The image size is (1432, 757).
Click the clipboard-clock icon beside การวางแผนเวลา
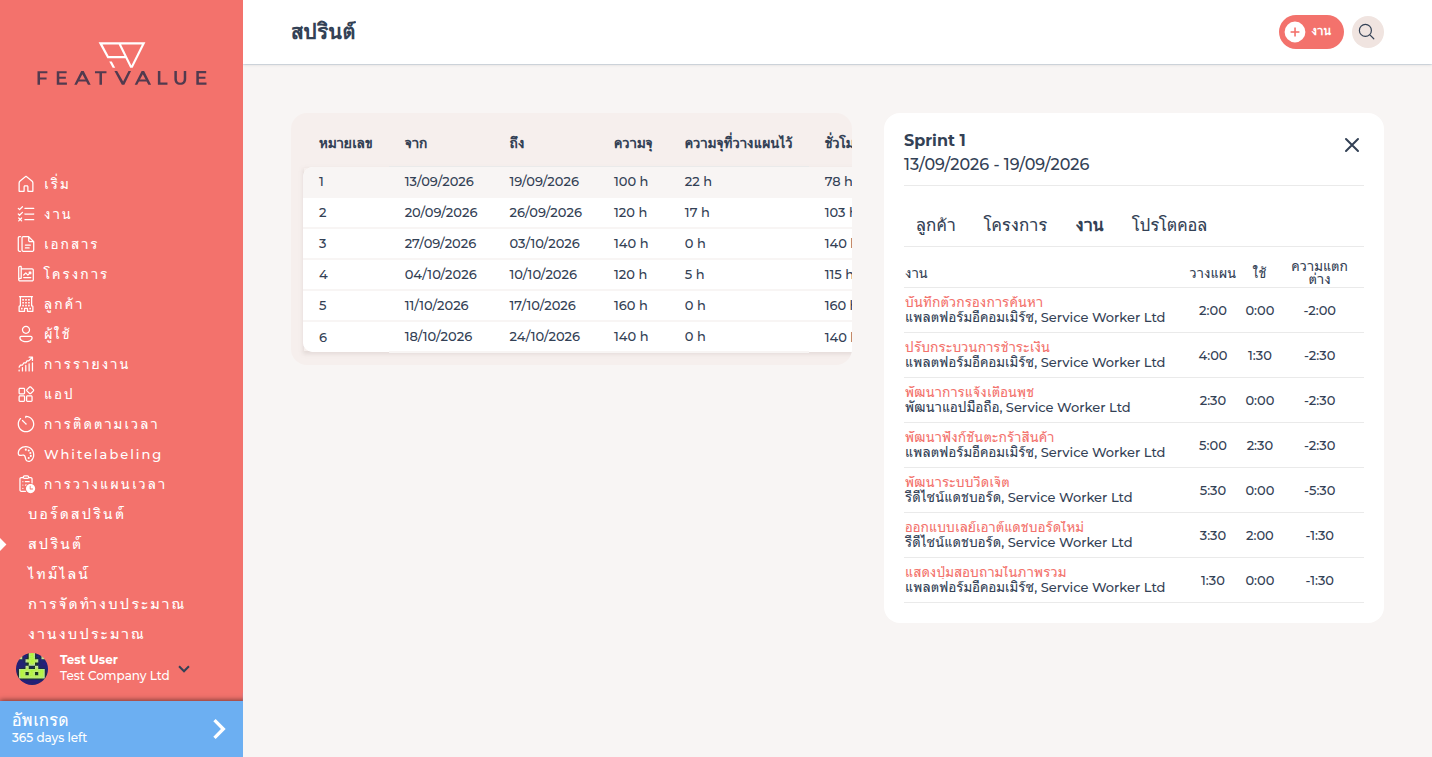point(26,484)
